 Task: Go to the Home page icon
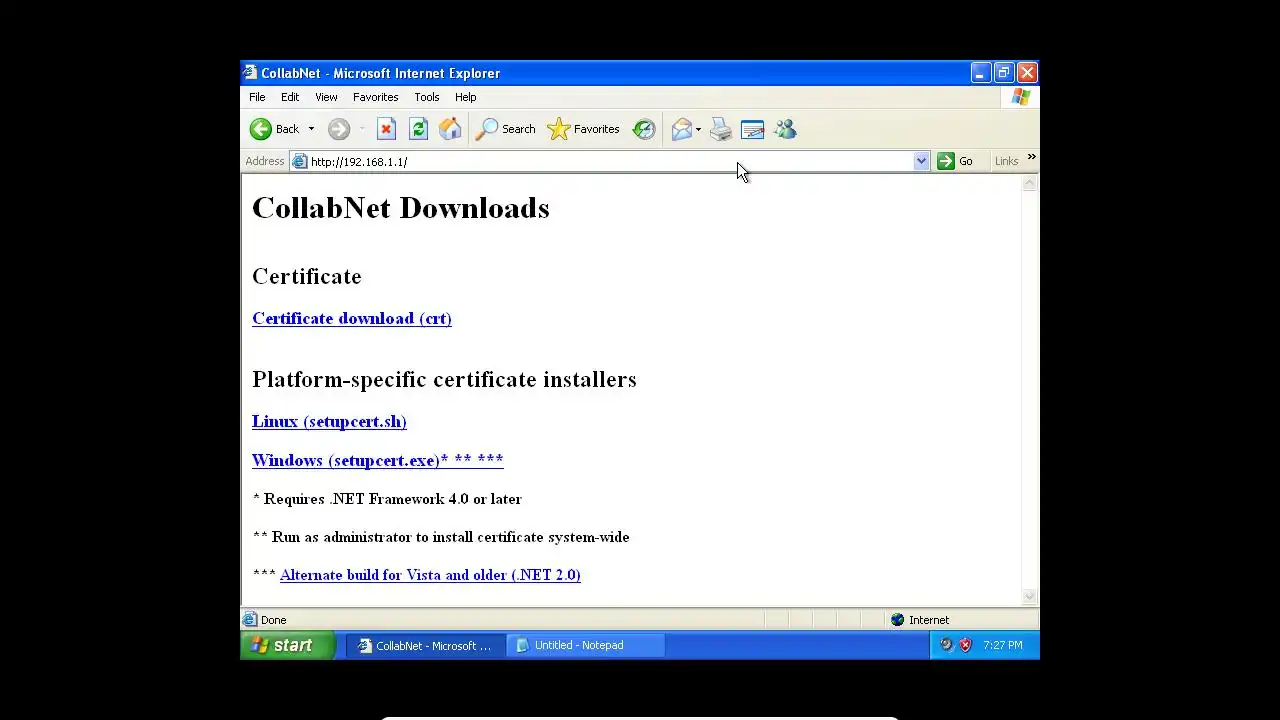coord(450,129)
